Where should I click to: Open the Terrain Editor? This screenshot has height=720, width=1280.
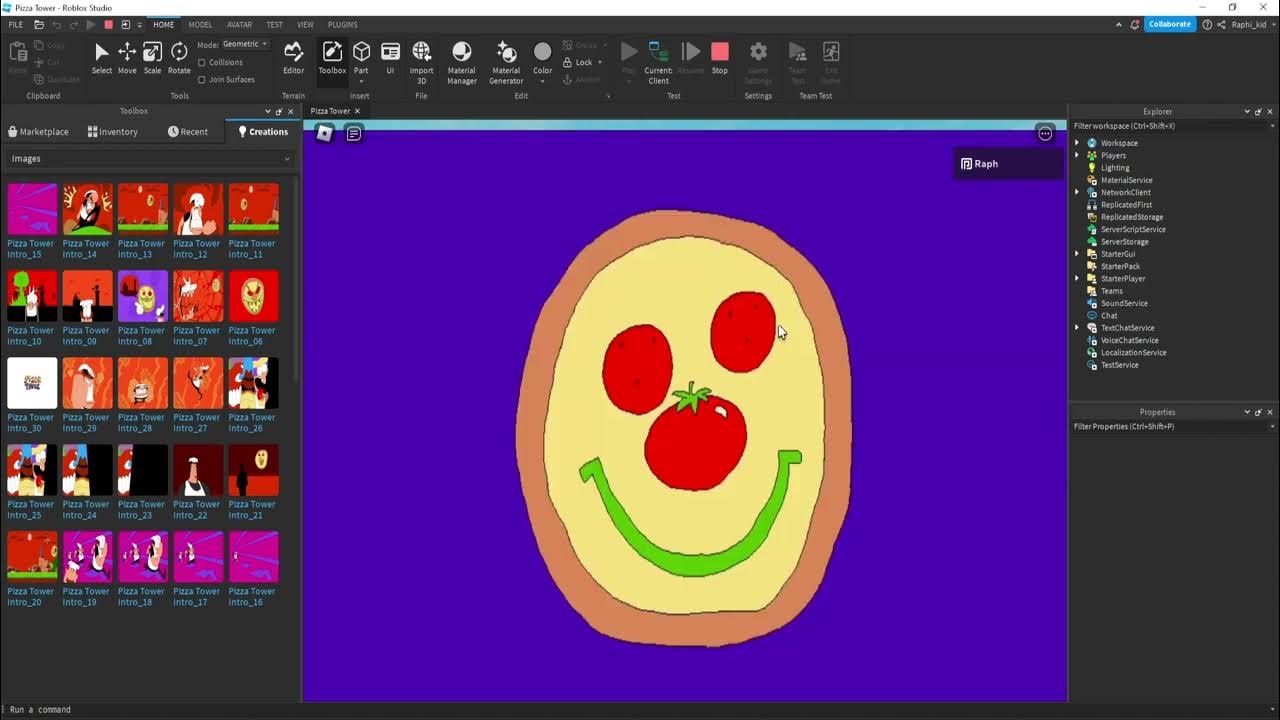pyautogui.click(x=293, y=59)
